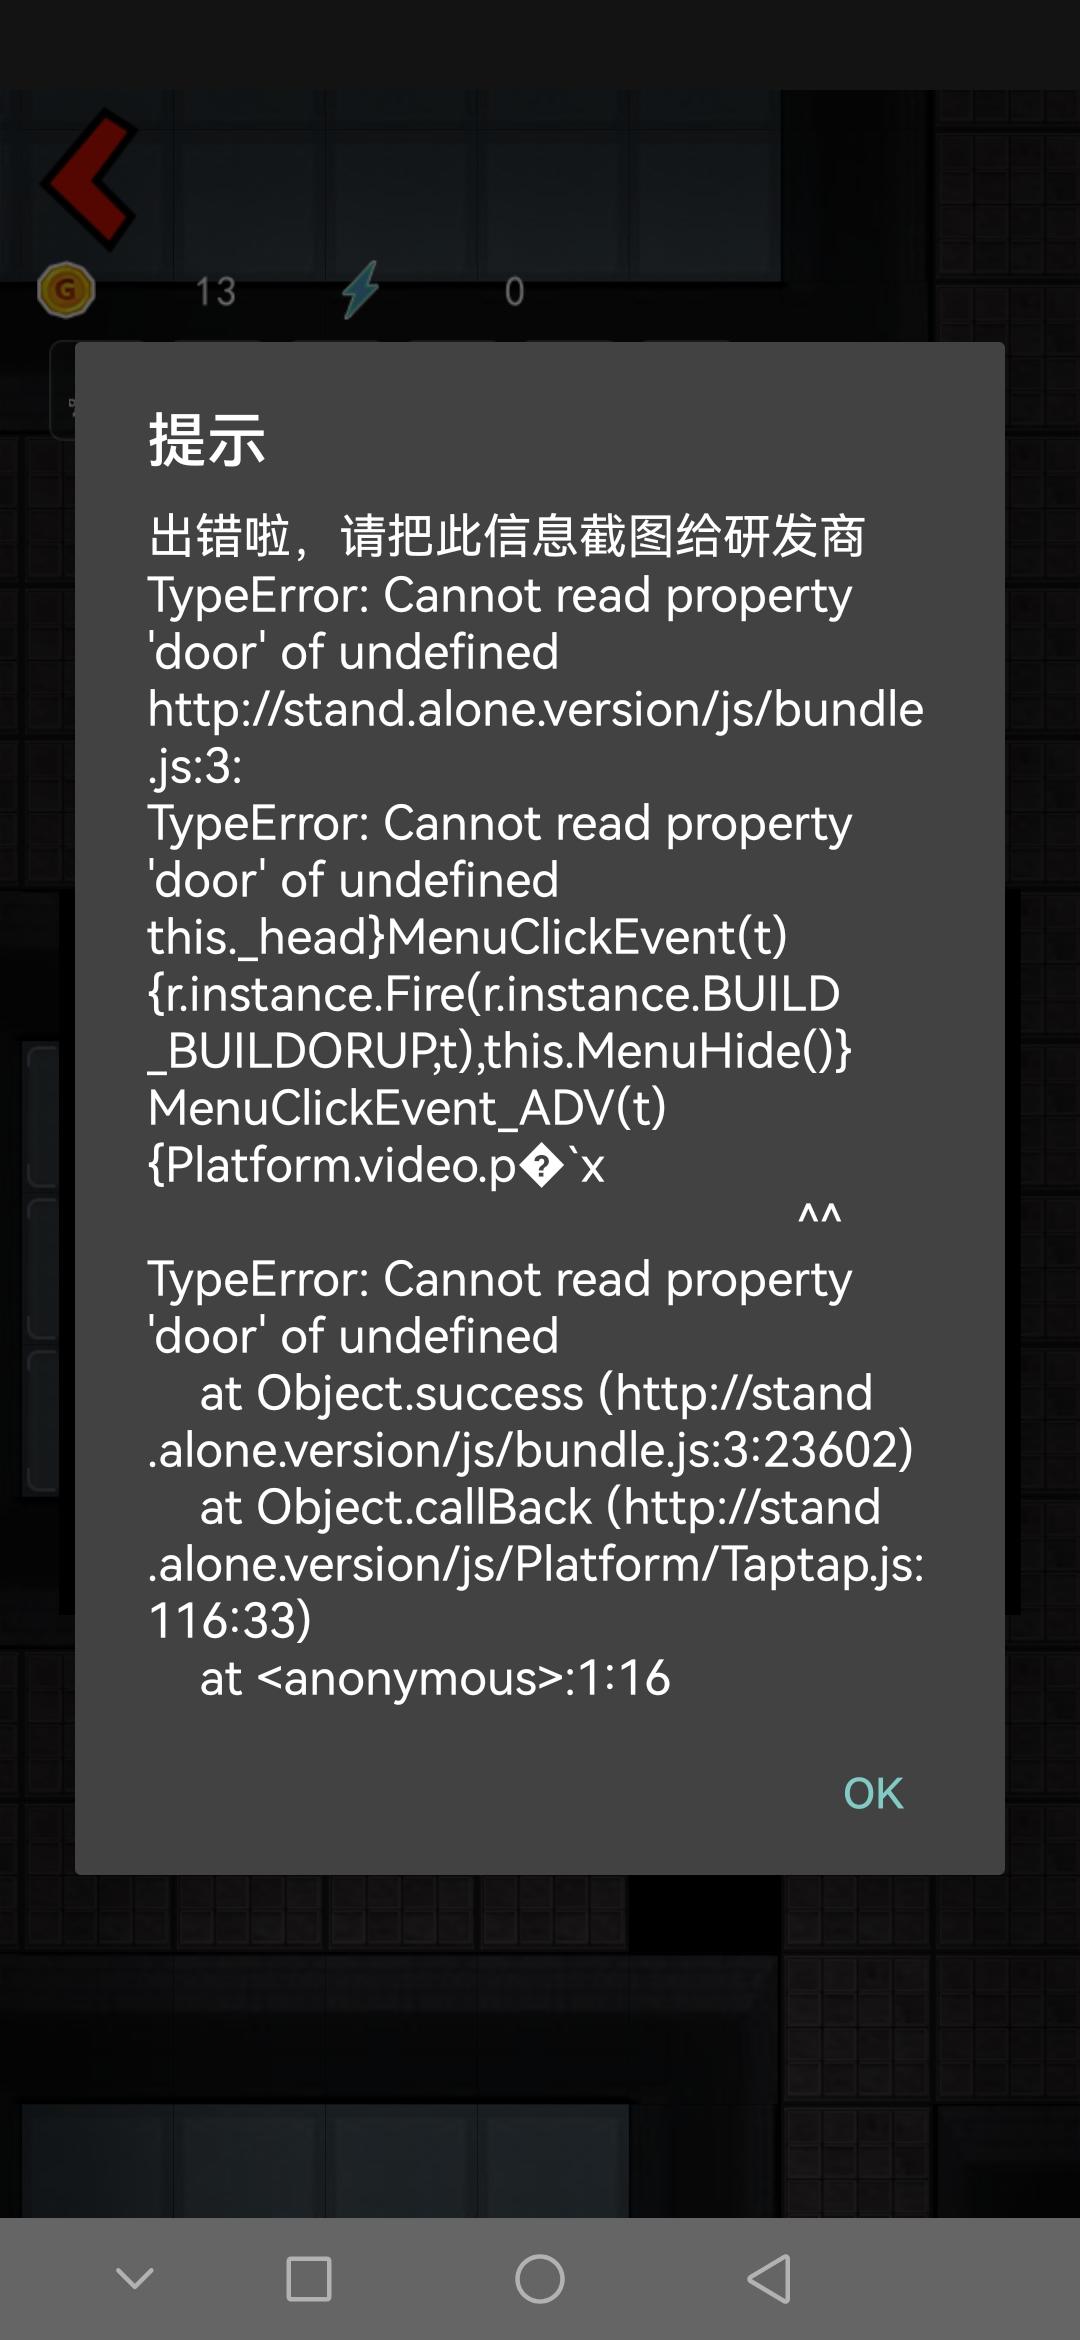
Task: Tap the coin count 13
Action: [x=215, y=291]
